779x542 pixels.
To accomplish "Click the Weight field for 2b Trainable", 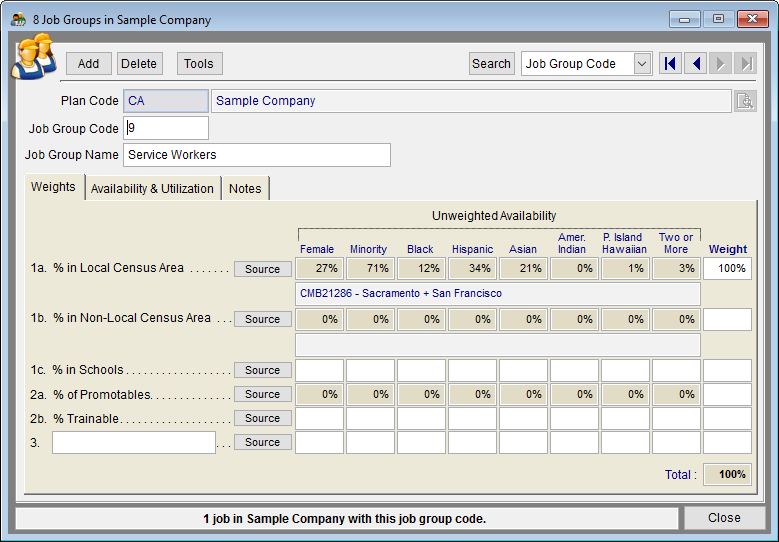I will pyautogui.click(x=727, y=418).
